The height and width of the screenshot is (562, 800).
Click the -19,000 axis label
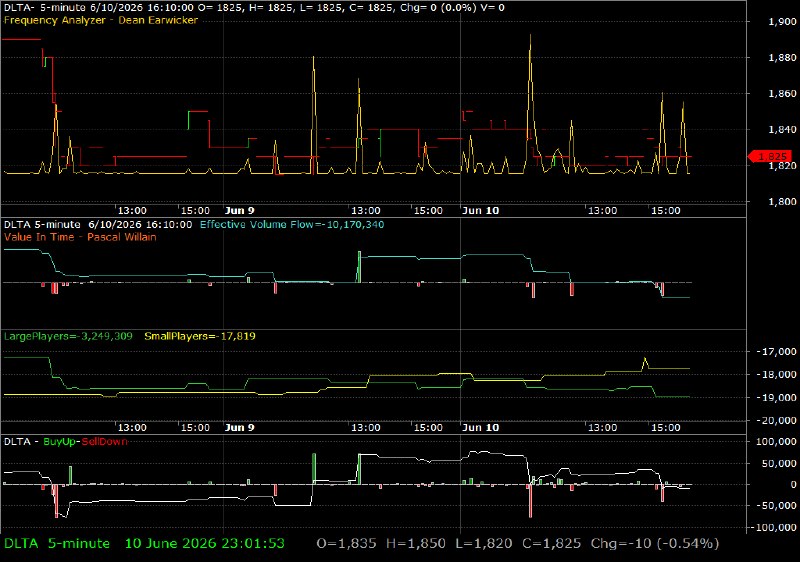tap(776, 397)
